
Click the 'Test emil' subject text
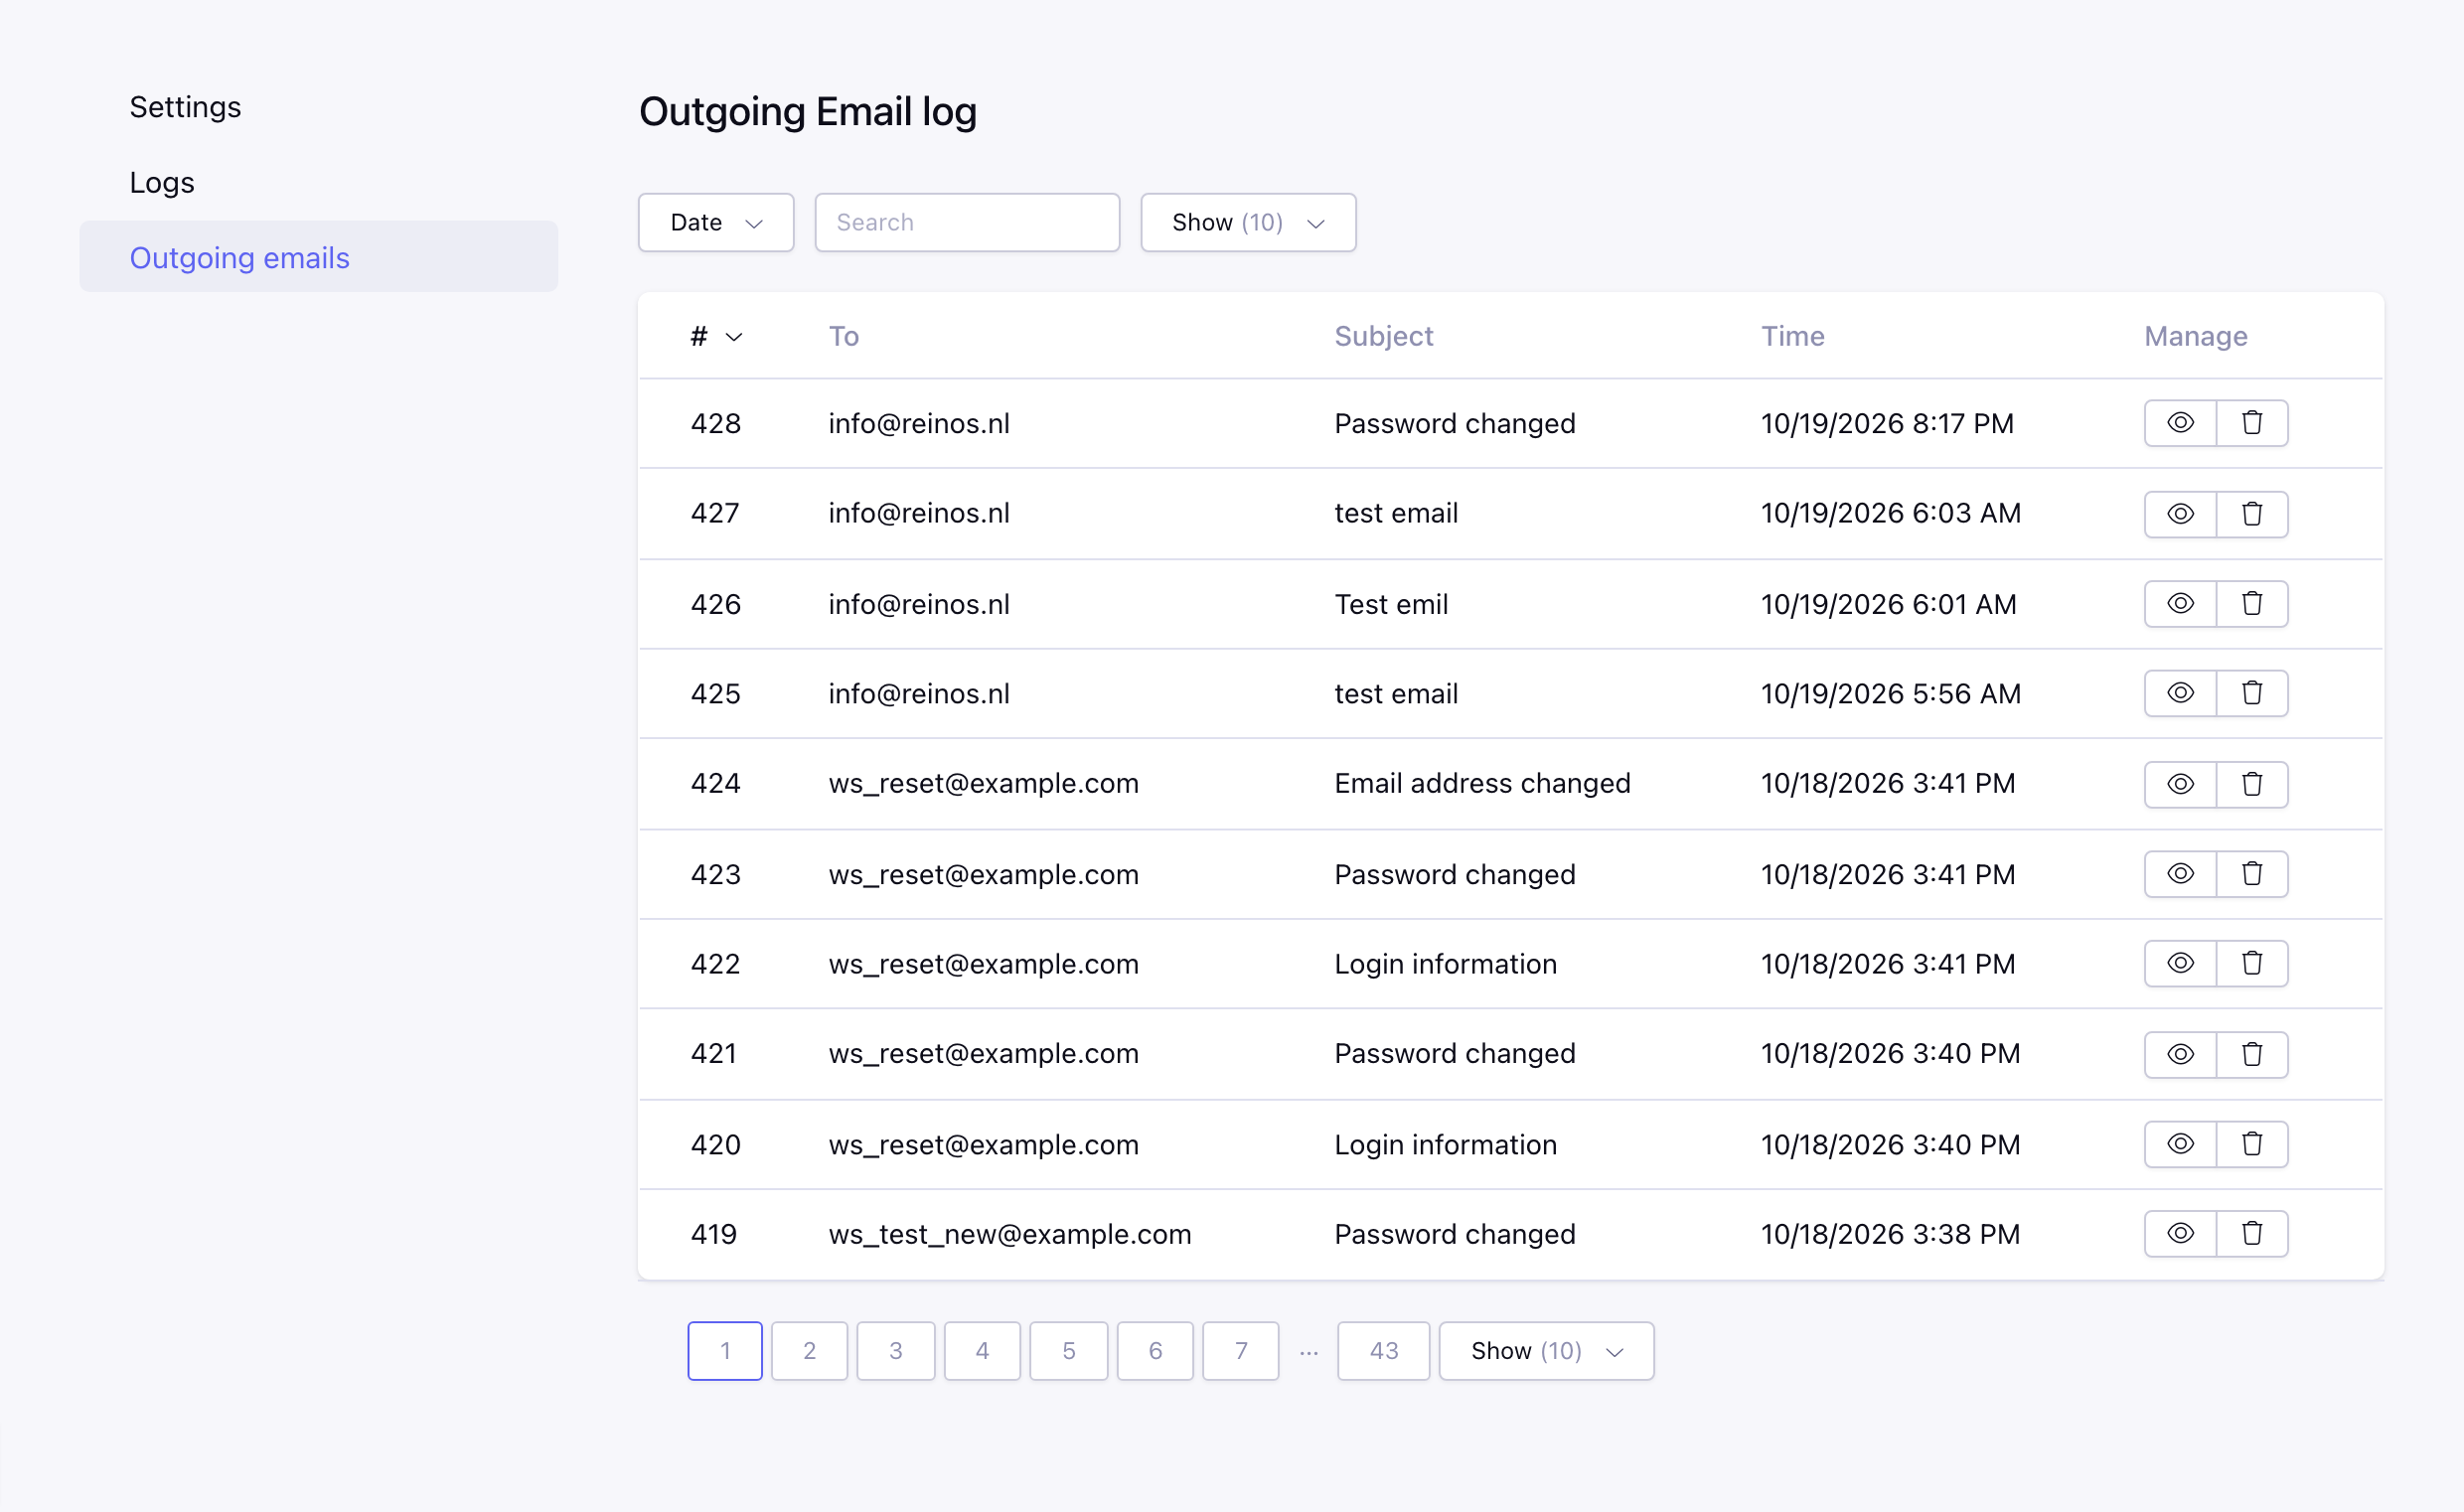[1391, 604]
